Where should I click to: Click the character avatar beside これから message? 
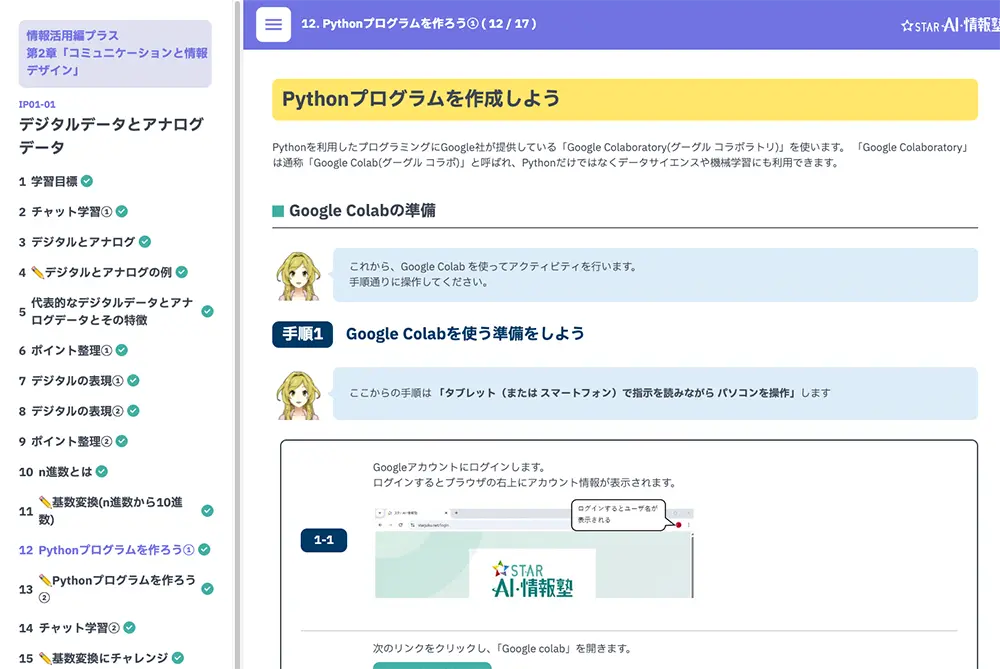coord(298,276)
